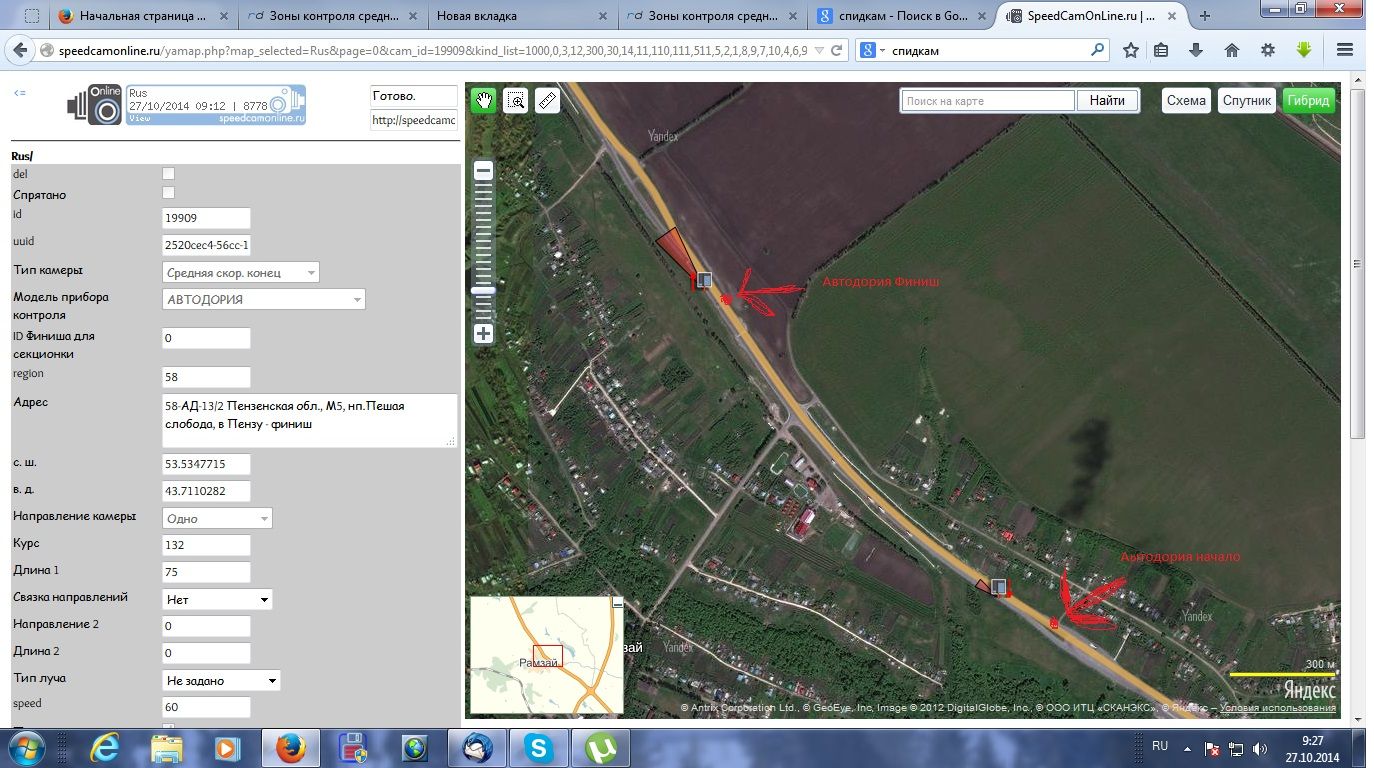Viewport: 1374px width, 768px height.
Task: Focus the Поиск на карте search field
Action: 988,101
